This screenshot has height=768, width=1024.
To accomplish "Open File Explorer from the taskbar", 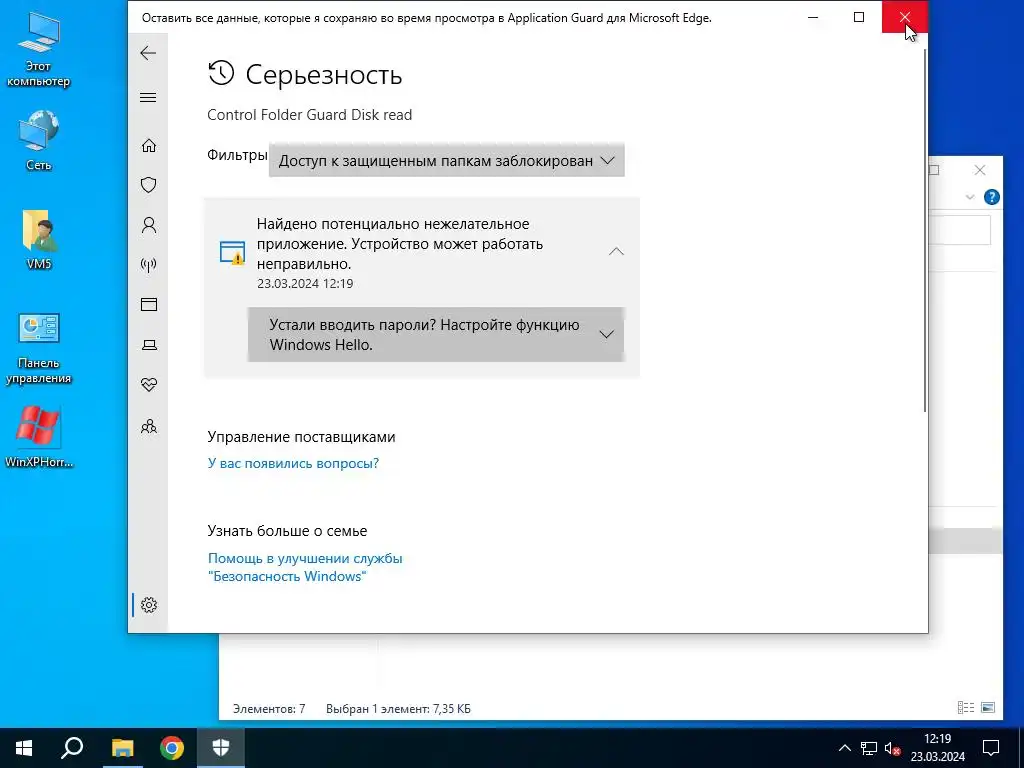I will (x=122, y=748).
